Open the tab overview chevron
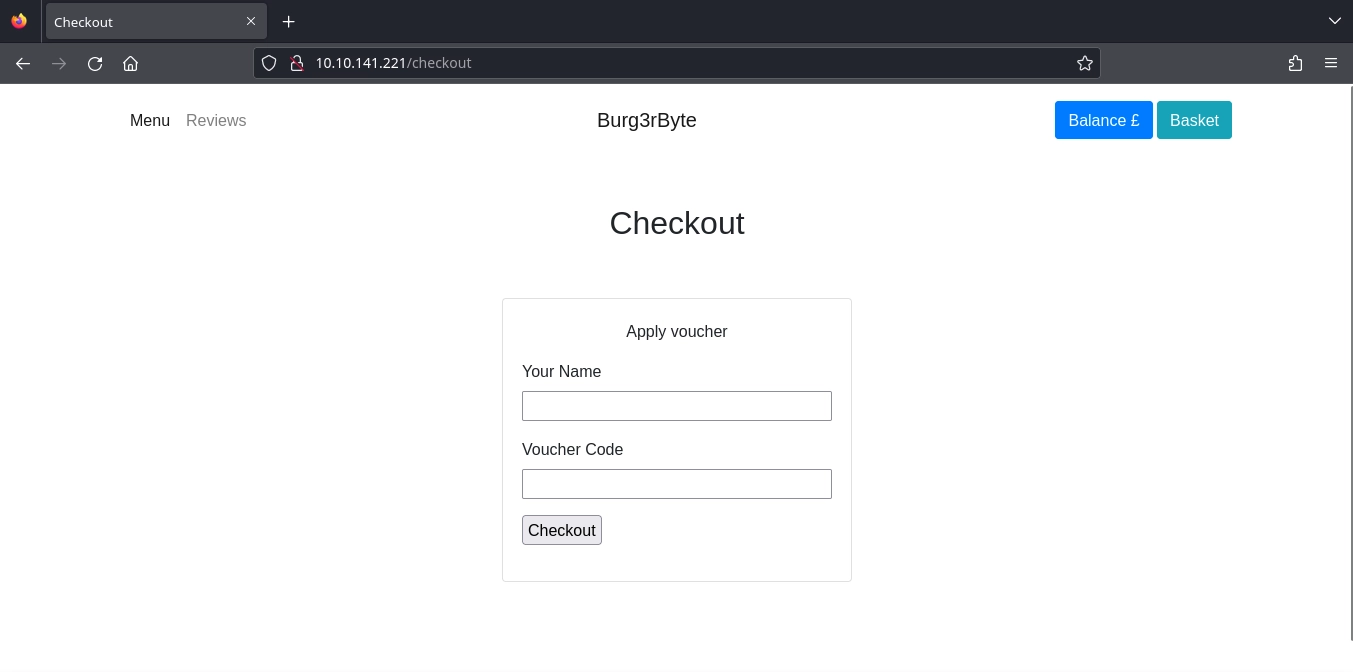 coord(1335,21)
